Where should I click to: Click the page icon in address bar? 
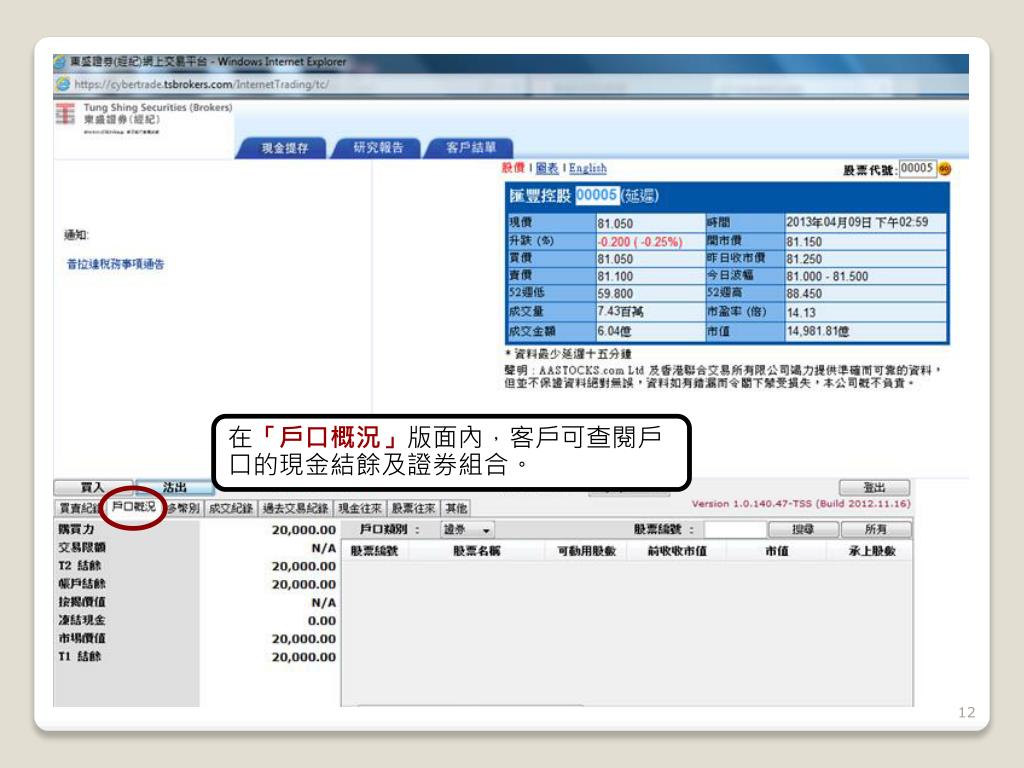point(63,84)
